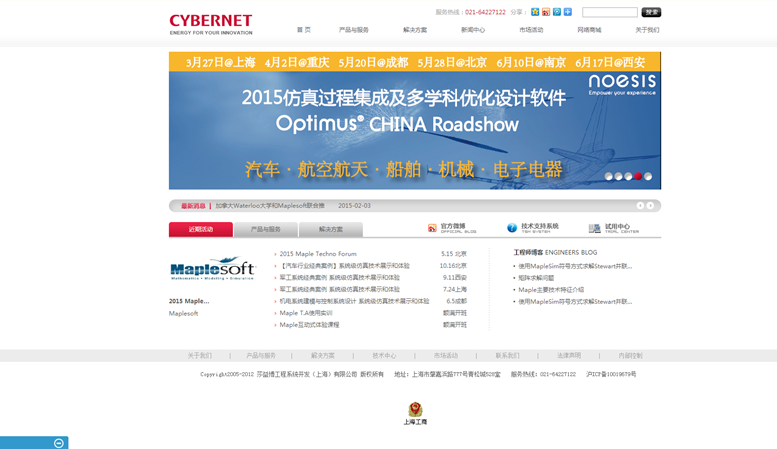This screenshot has height=449, width=777.
Task: Open the Waterloo大学和Maplesoft news headline
Action: pyautogui.click(x=270, y=206)
